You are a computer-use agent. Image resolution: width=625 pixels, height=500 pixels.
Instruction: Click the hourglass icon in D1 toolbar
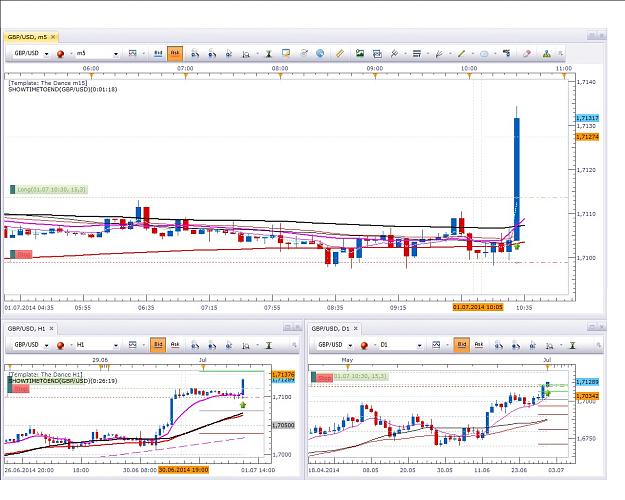pyautogui.click(x=572, y=345)
